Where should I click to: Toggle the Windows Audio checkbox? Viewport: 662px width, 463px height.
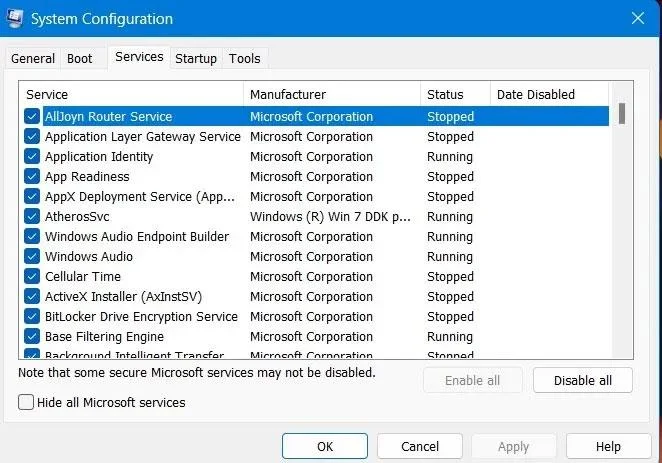[x=32, y=256]
